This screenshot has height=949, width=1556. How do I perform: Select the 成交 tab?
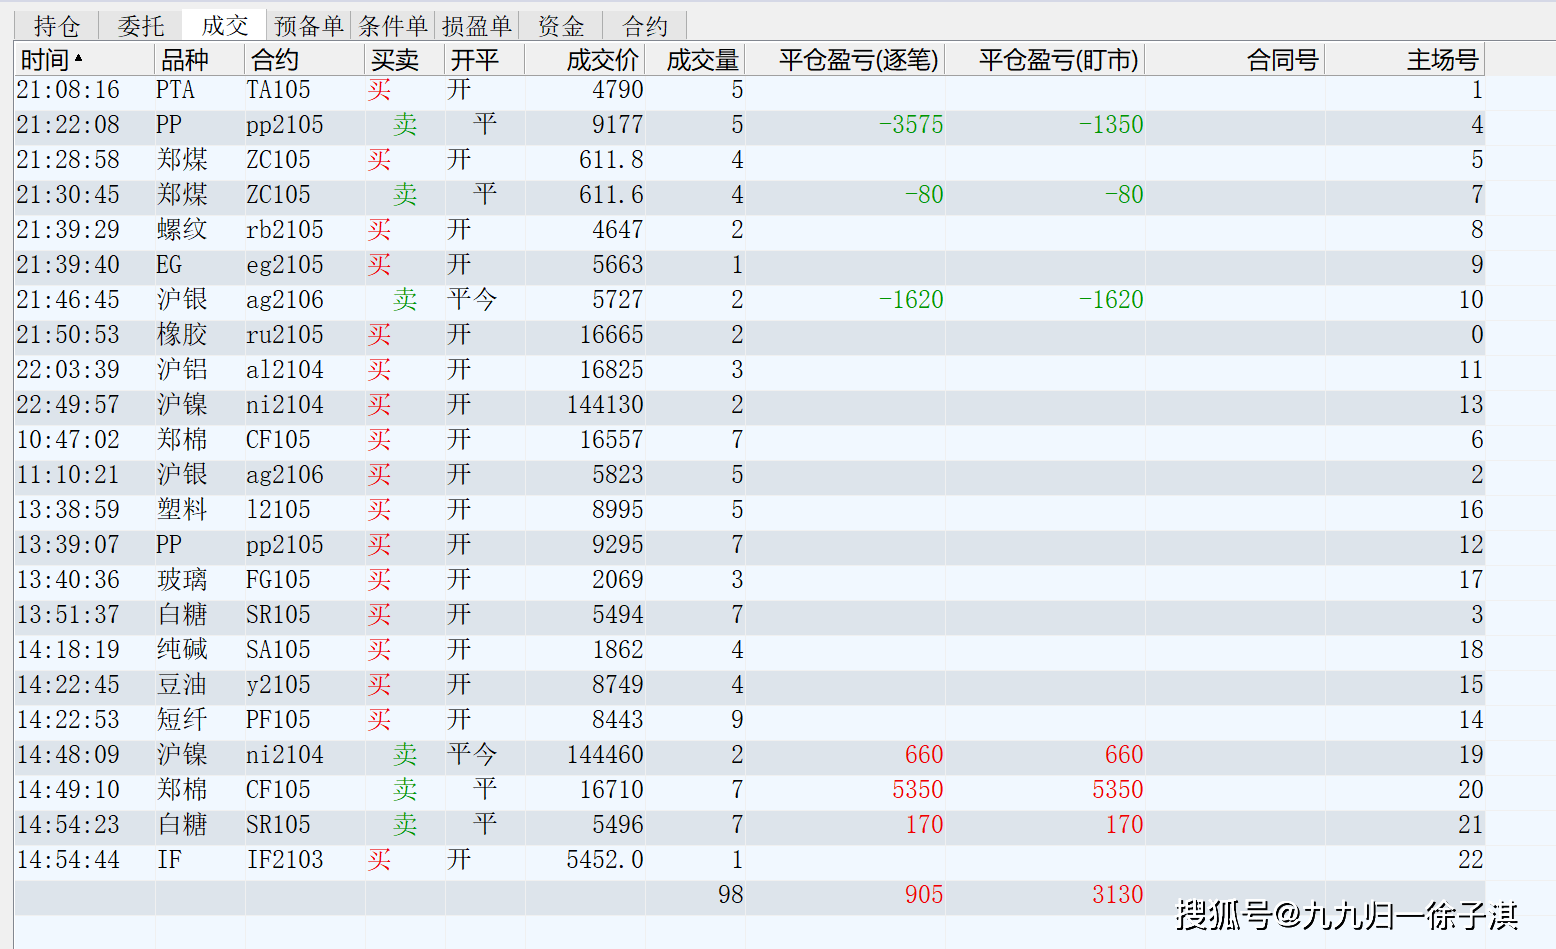coord(224,25)
